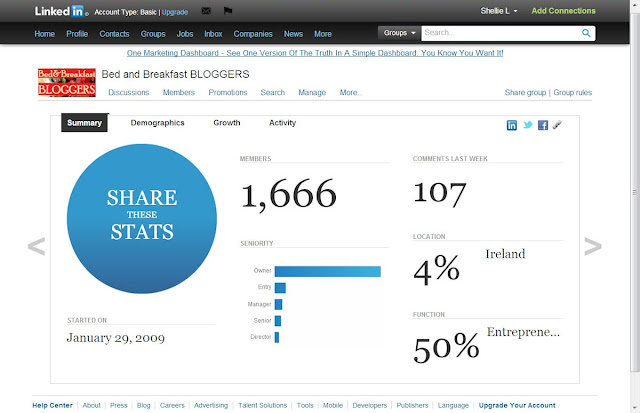Click Upgrade Your Account in the footer
The image size is (640, 413).
pos(517,405)
